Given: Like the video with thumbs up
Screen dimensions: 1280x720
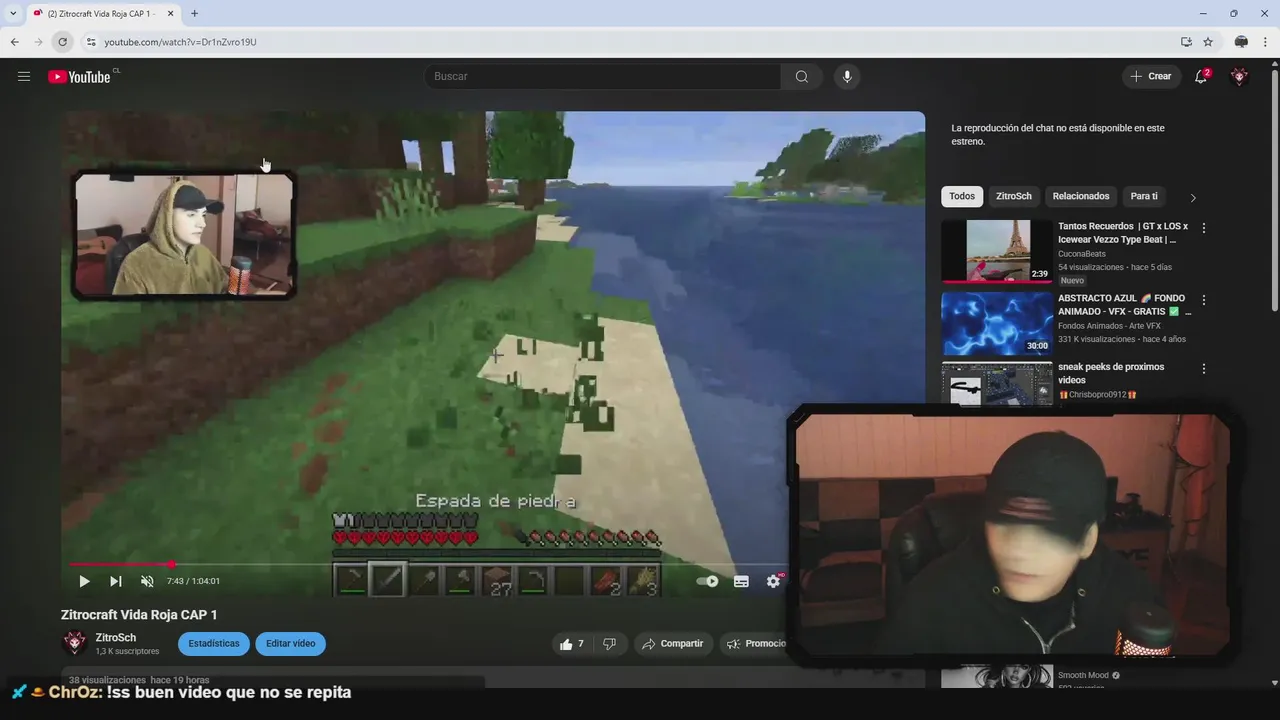Looking at the screenshot, I should pos(572,644).
